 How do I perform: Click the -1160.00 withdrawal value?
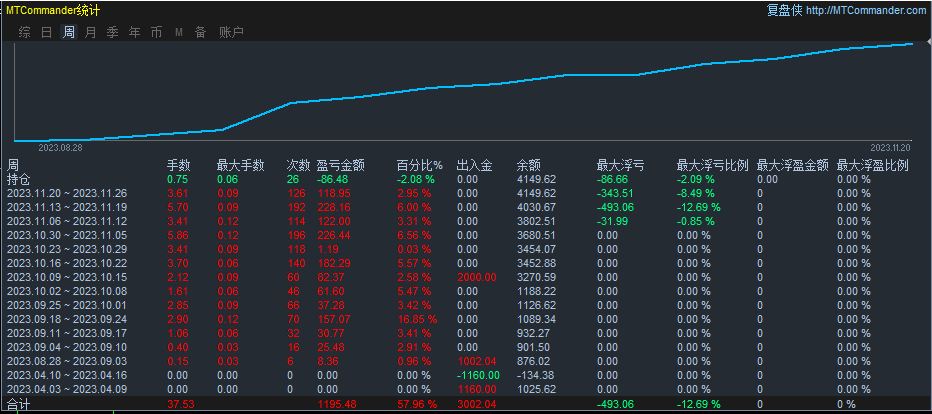point(478,375)
